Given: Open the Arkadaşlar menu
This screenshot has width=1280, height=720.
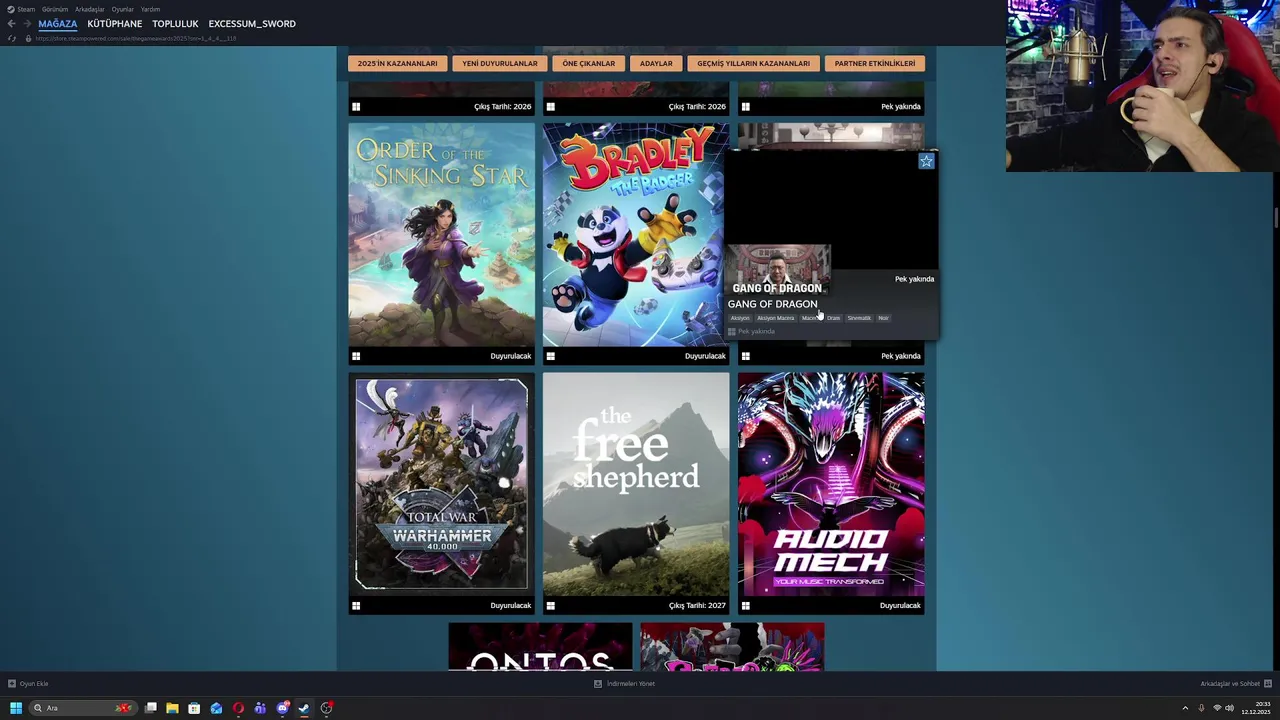Looking at the screenshot, I should click(x=89, y=9).
